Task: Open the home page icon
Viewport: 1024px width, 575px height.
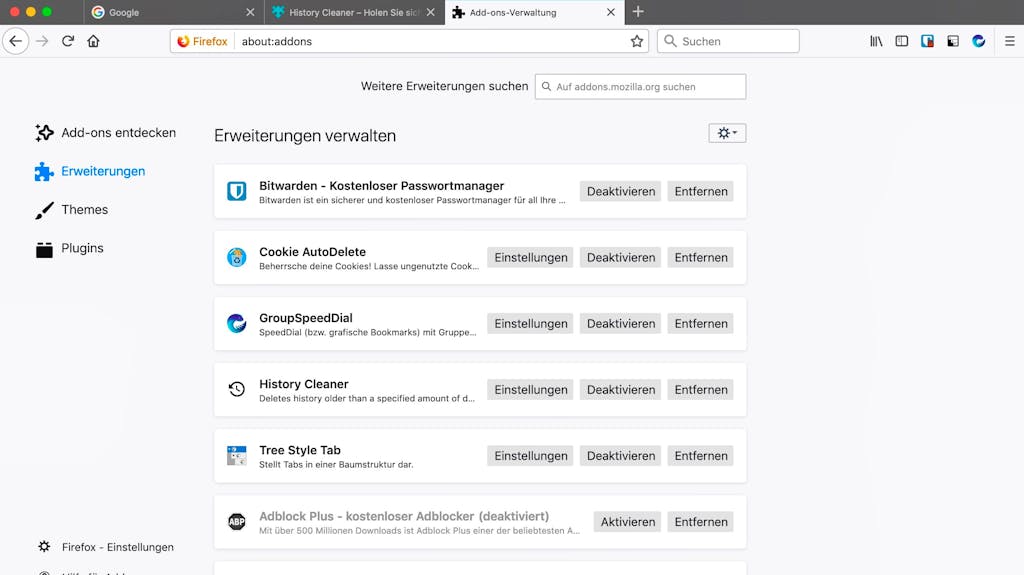Action: pos(93,41)
